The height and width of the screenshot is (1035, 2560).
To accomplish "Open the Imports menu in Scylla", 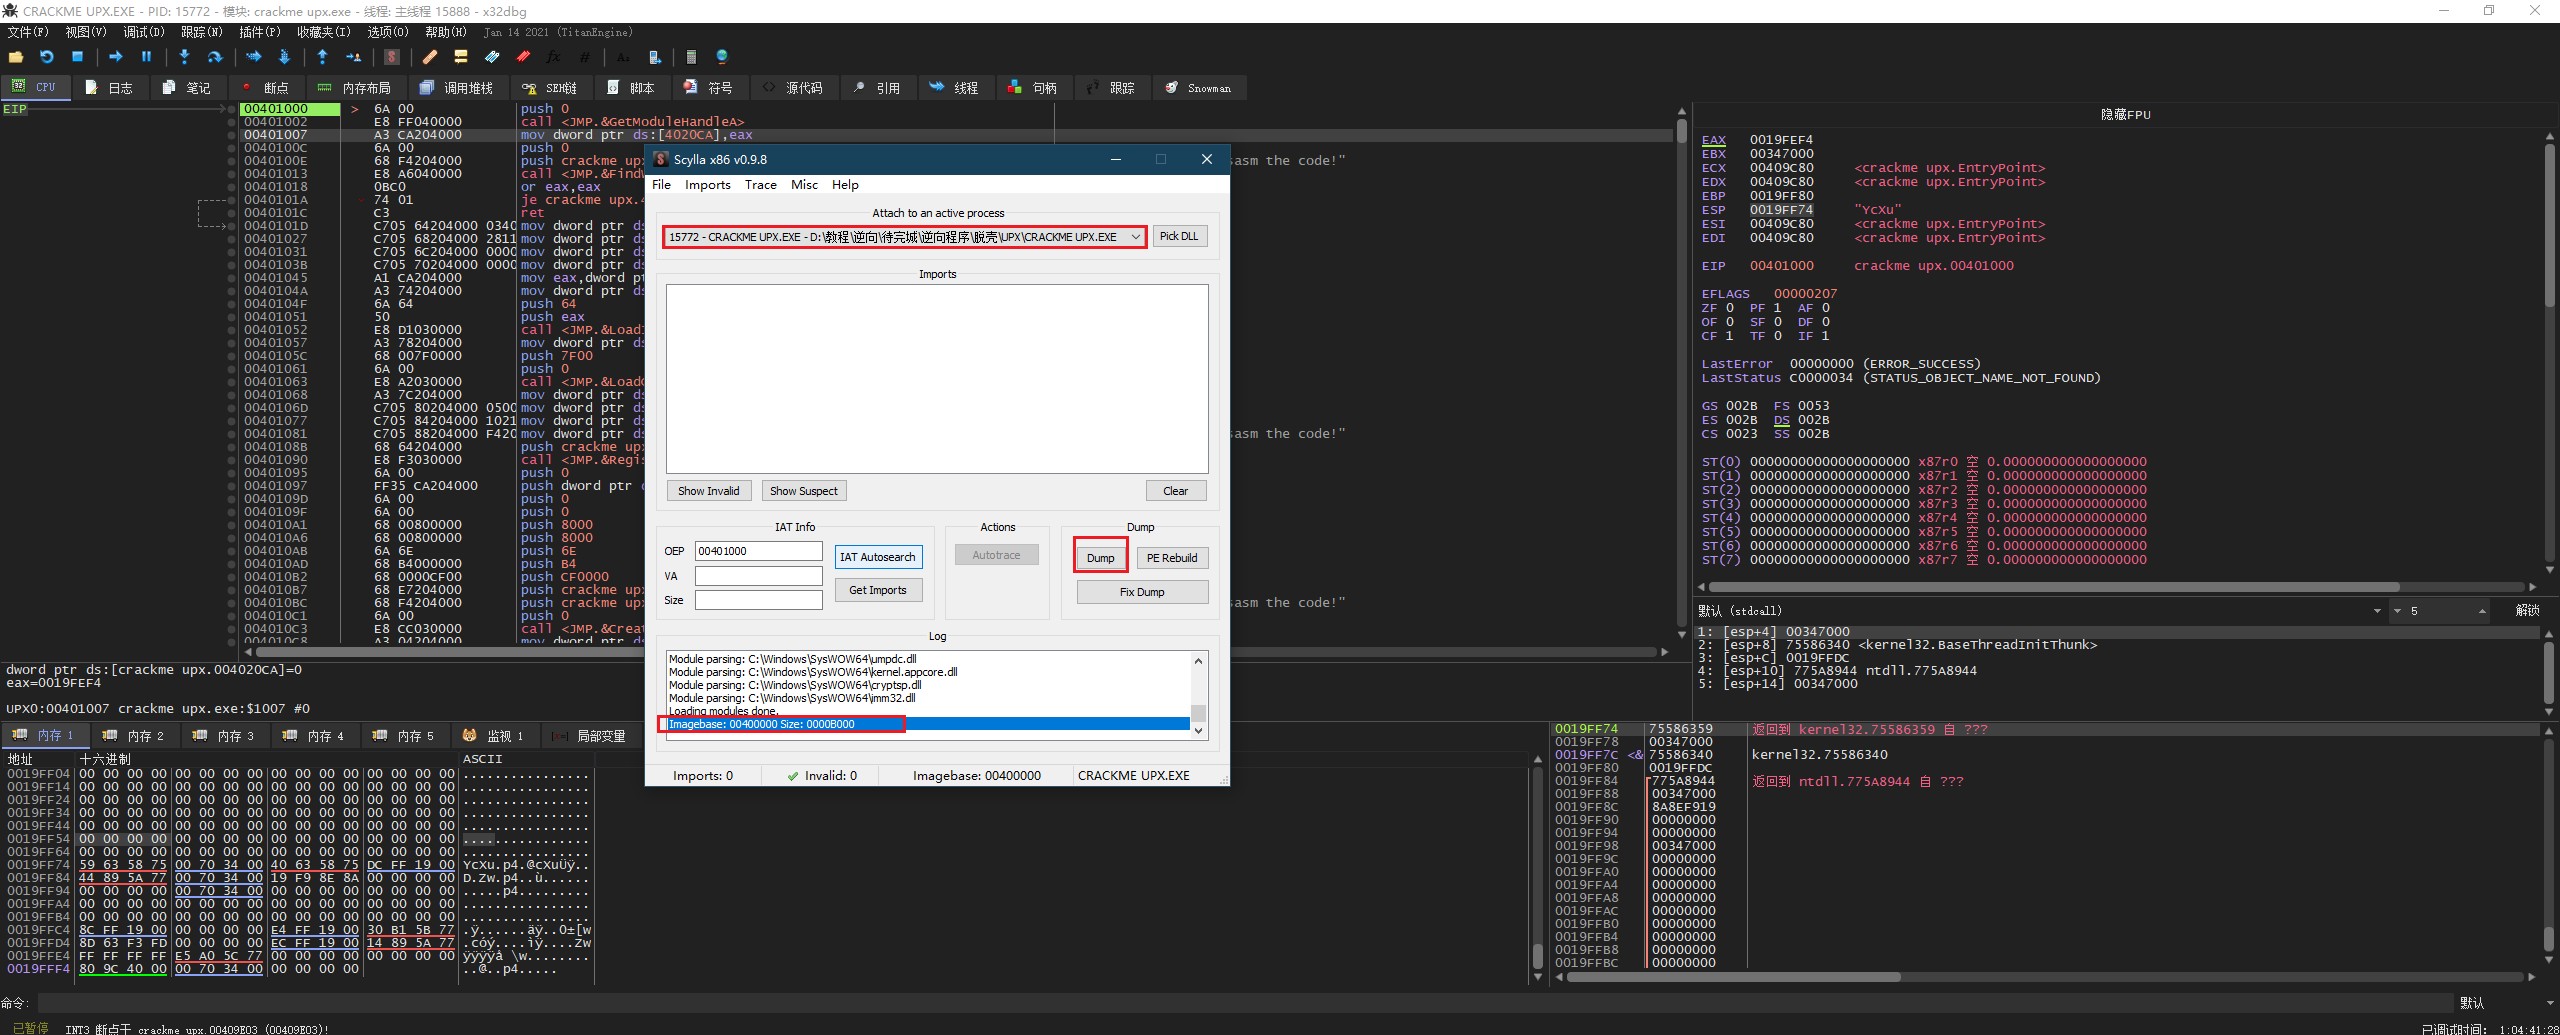I will (x=707, y=185).
